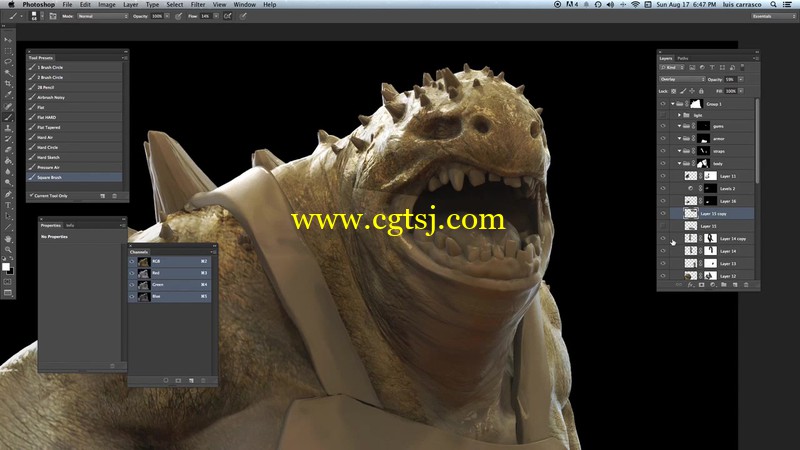This screenshot has width=800, height=450.
Task: Toggle Quick Mask mode icon
Action: coord(8,282)
